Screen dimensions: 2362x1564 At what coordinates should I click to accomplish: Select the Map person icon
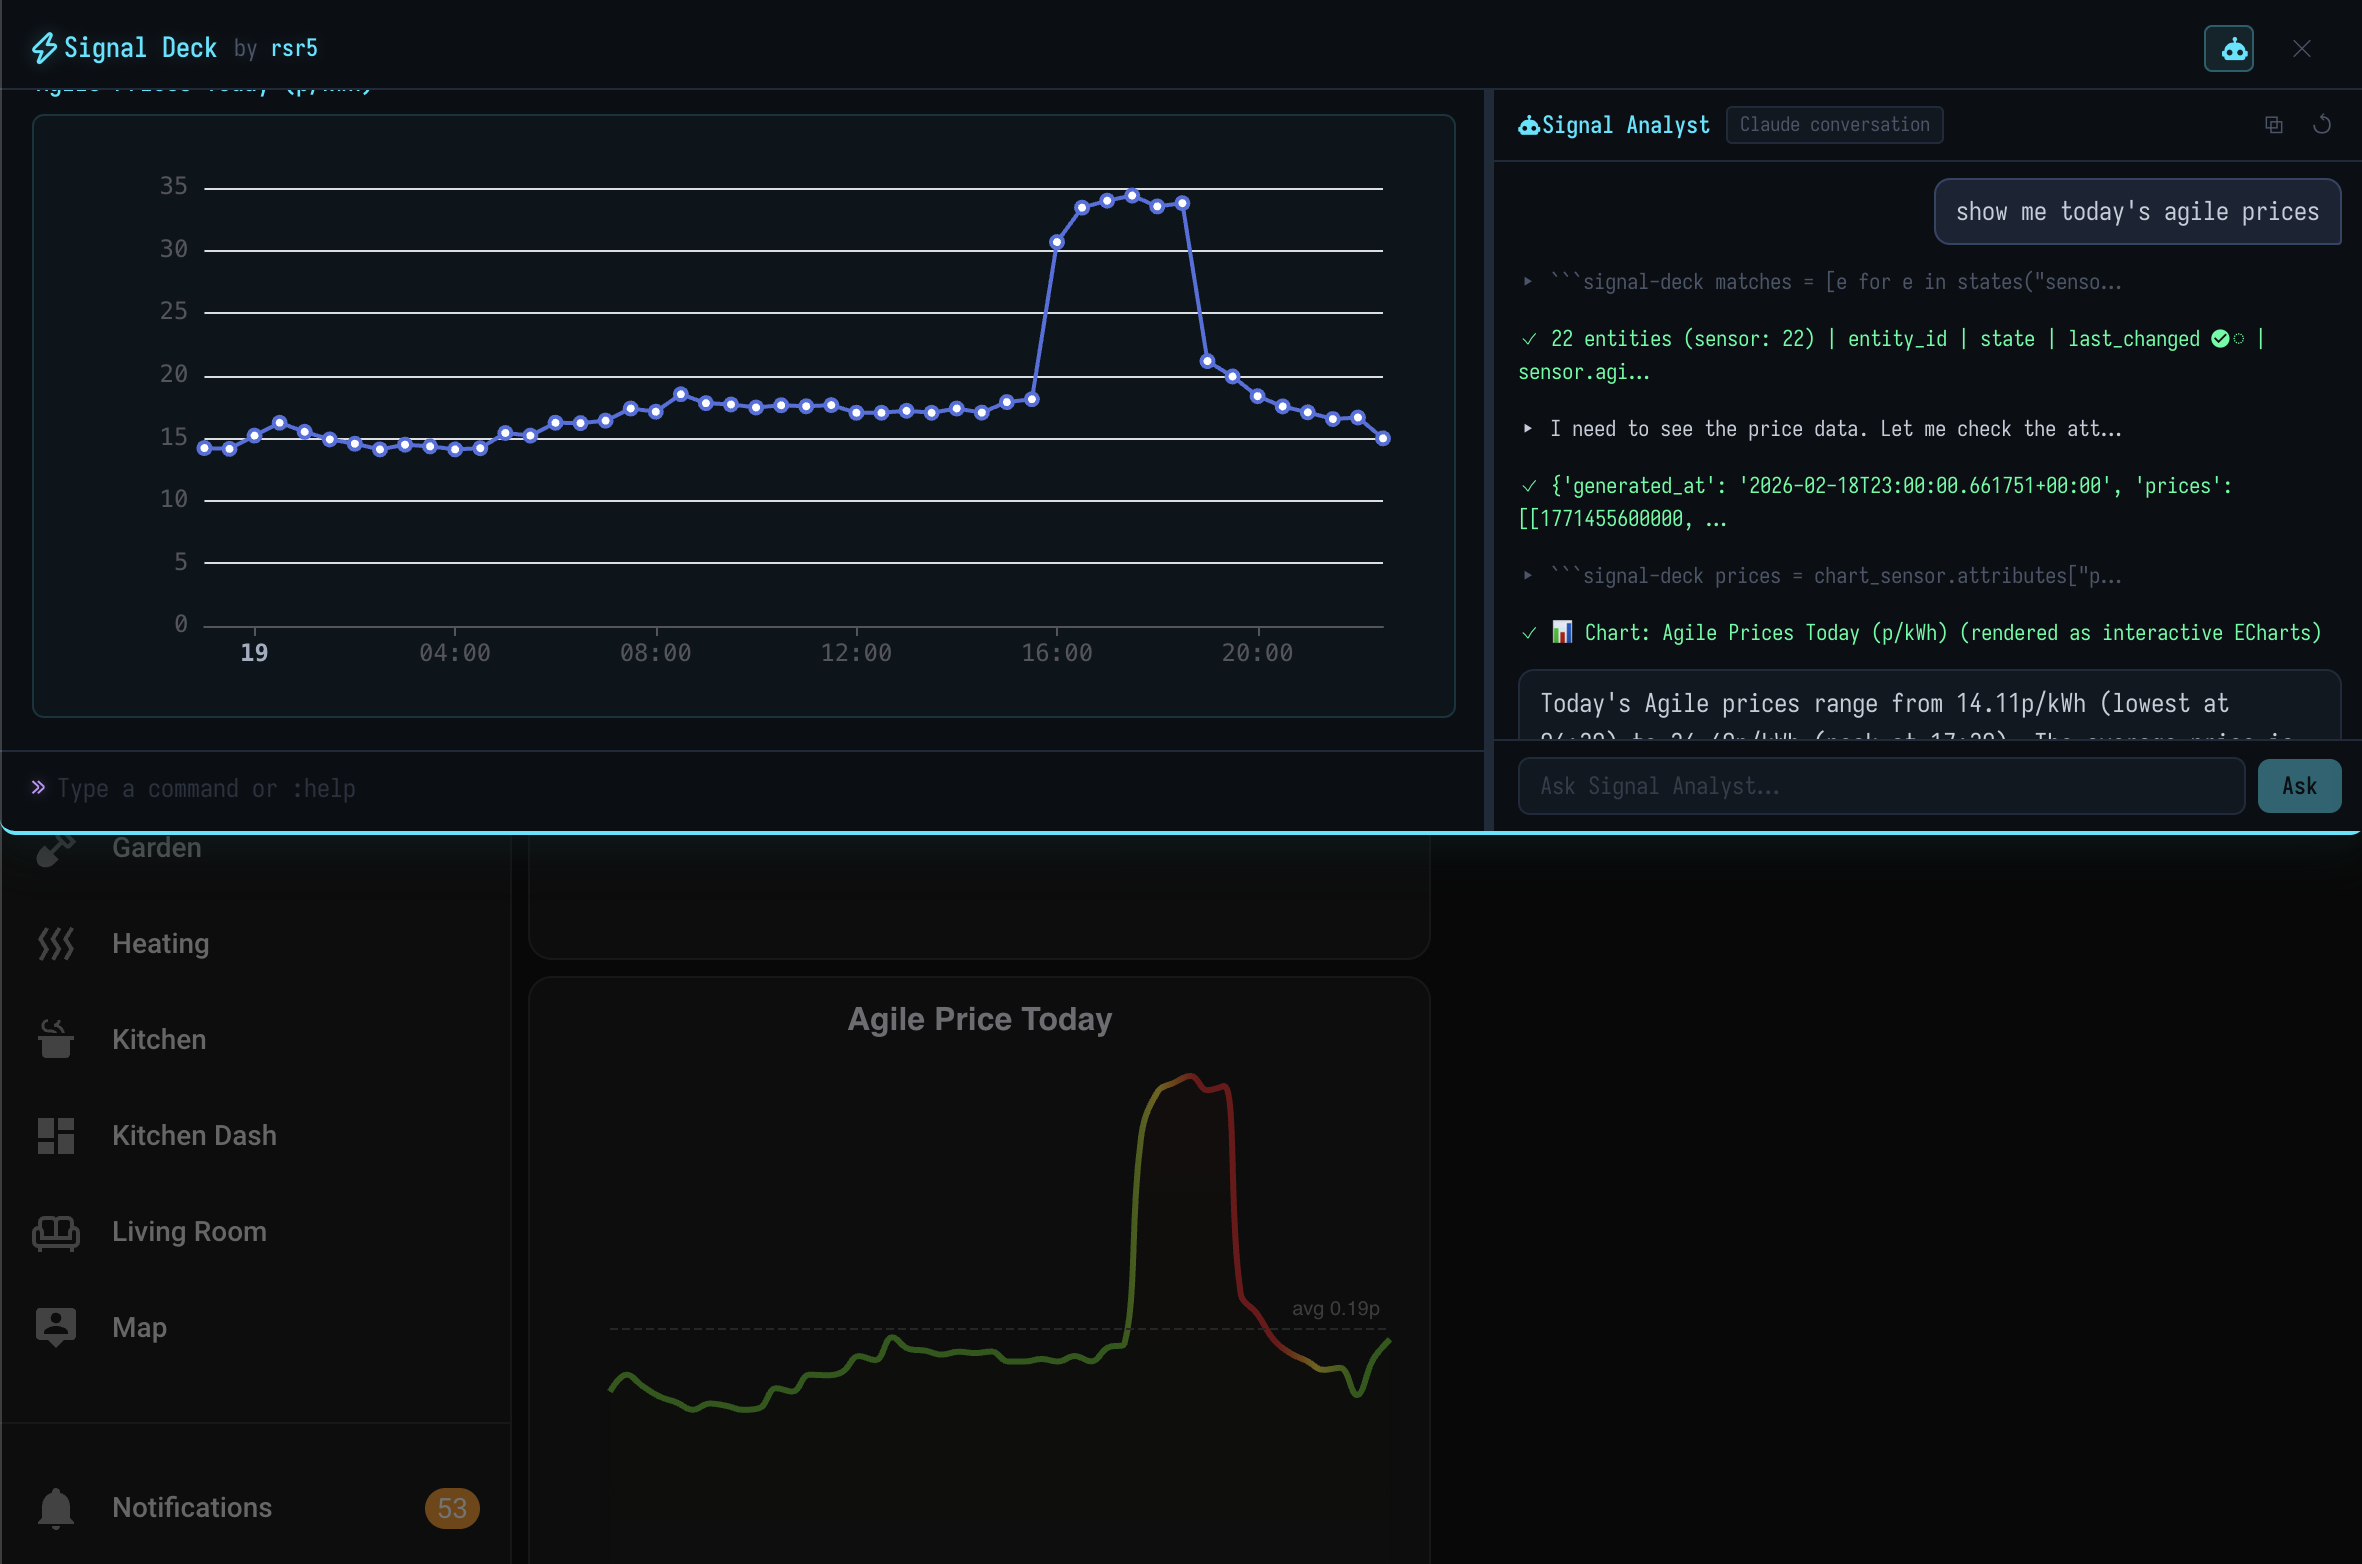click(x=55, y=1326)
